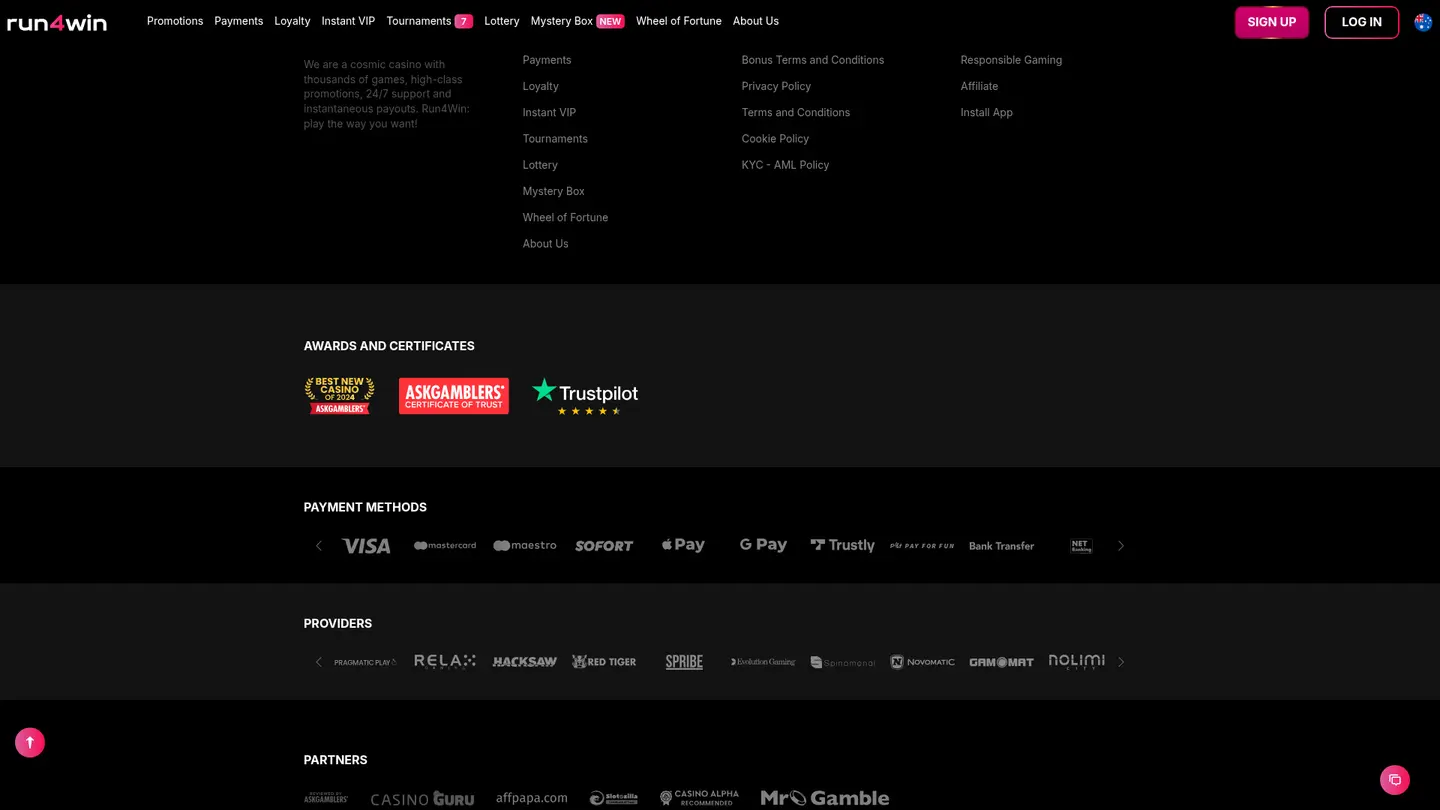Open Wheel of Fortune in top navigation
1440x810 pixels.
(679, 21)
